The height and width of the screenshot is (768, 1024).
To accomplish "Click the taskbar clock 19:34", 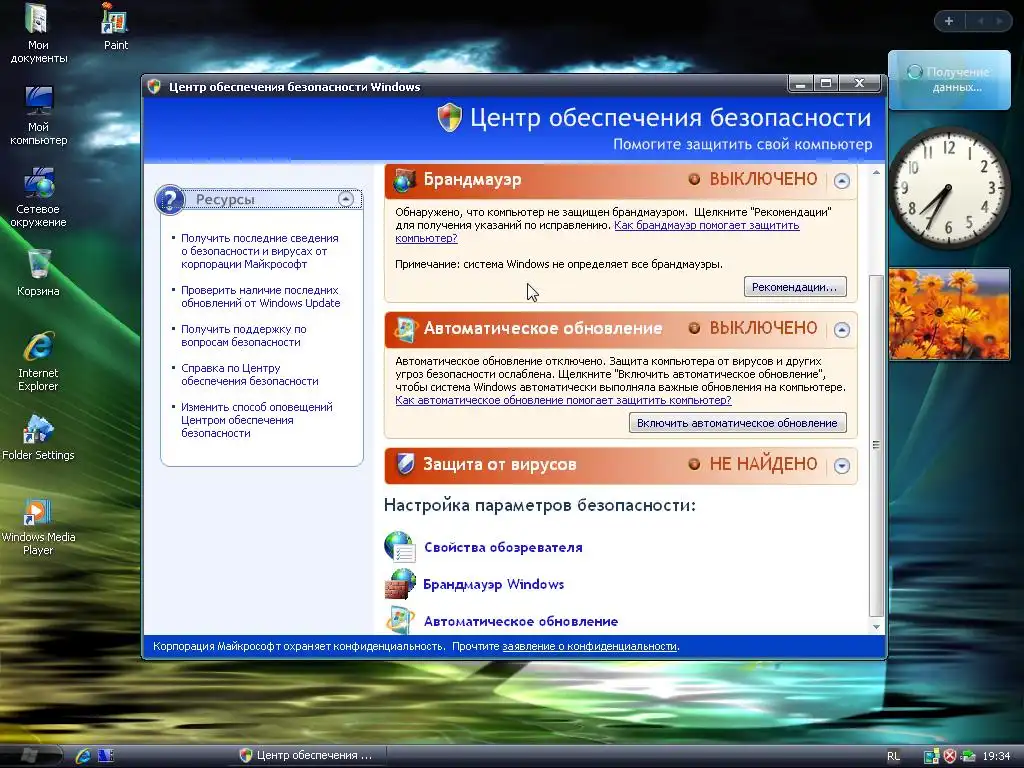I will tap(996, 756).
